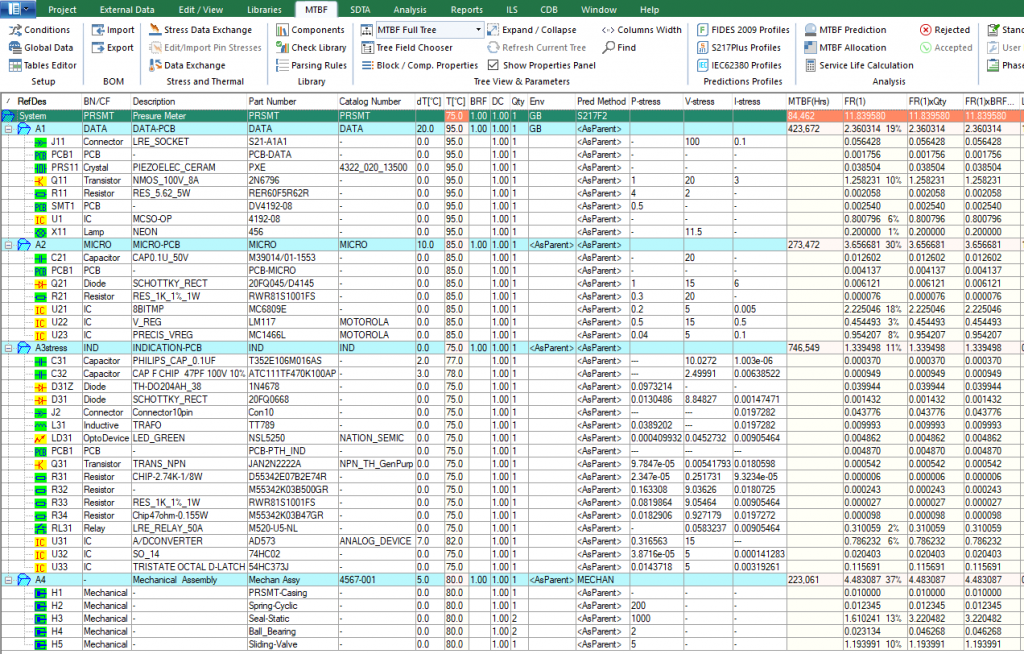The image size is (1024, 654).
Task: Toggle Show Properties Panel checkbox
Action: [493, 65]
